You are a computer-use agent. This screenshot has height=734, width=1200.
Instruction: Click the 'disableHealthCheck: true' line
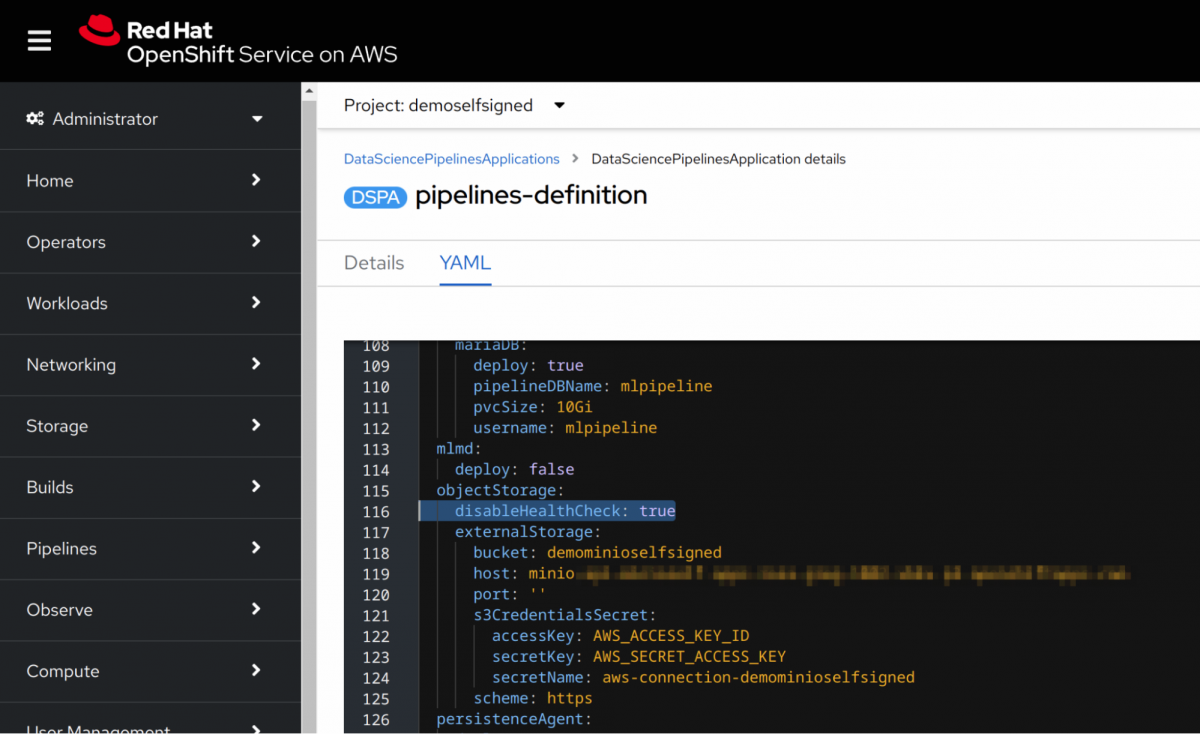click(x=565, y=511)
